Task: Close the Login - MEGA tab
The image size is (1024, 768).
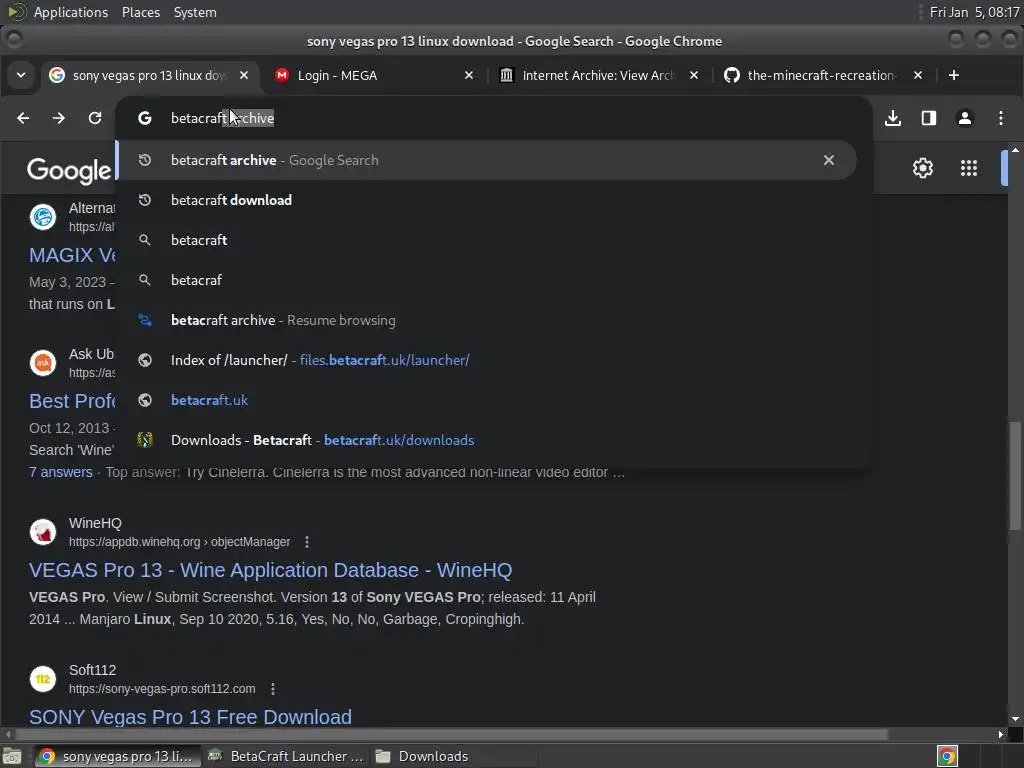Action: coord(469,76)
